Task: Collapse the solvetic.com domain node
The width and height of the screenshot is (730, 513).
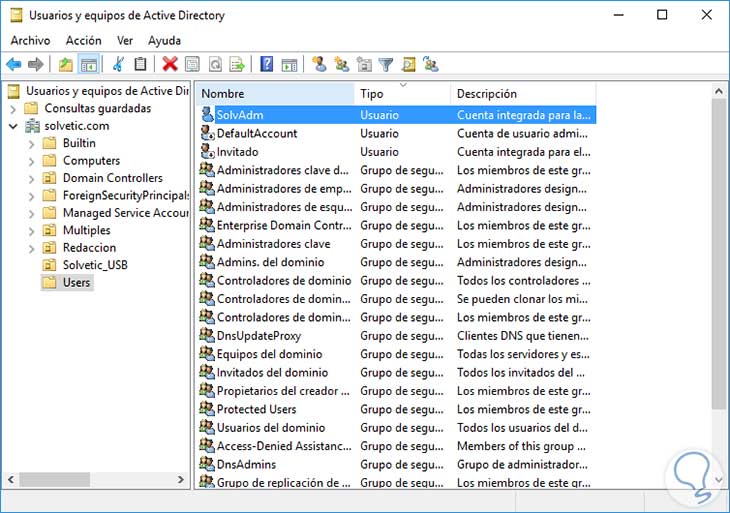Action: coord(13,126)
